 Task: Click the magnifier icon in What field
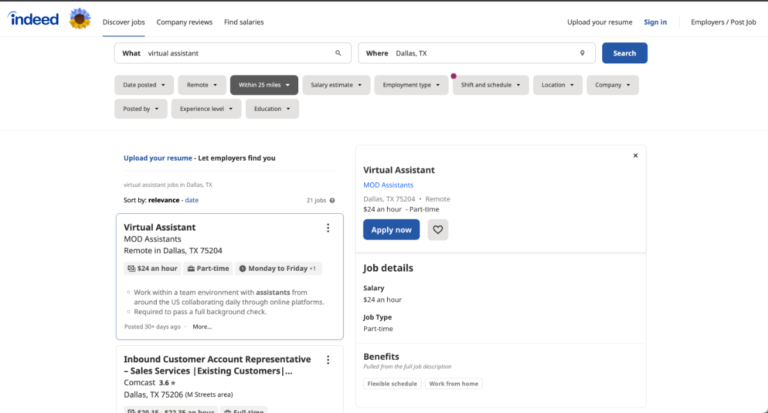tap(338, 53)
